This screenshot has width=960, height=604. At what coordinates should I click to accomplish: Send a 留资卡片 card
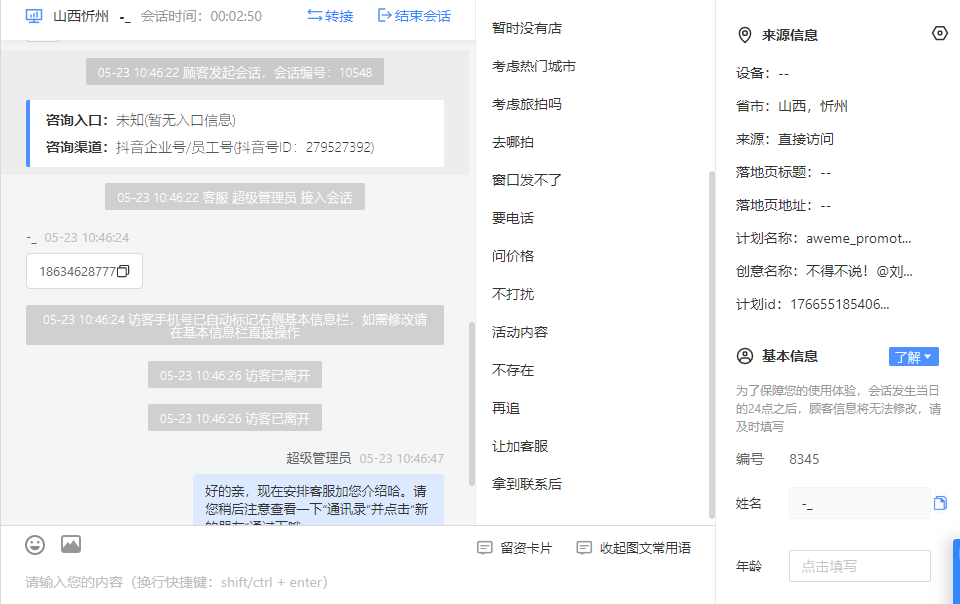coord(514,548)
